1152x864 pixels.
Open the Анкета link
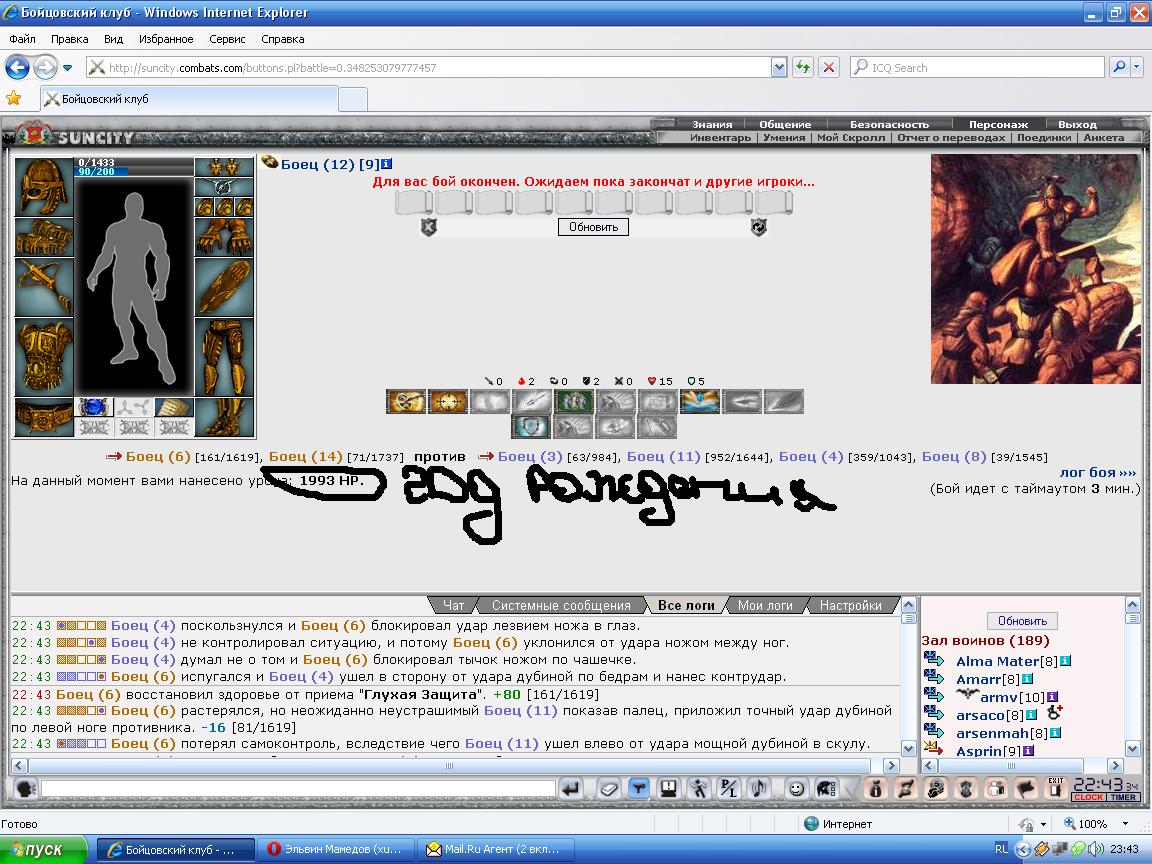[x=1104, y=137]
